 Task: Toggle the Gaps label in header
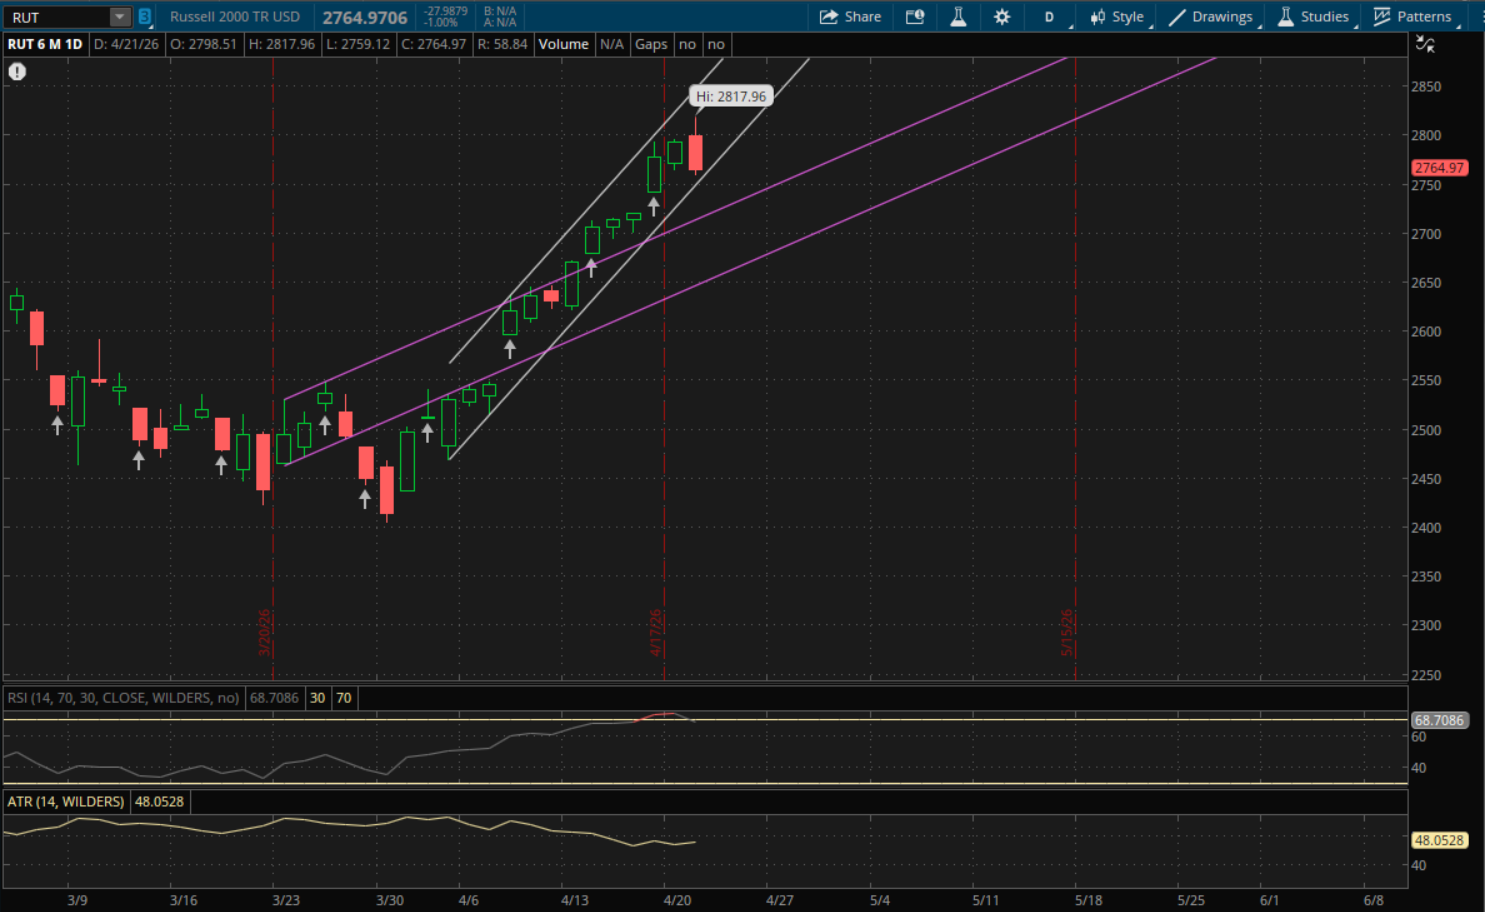click(651, 44)
